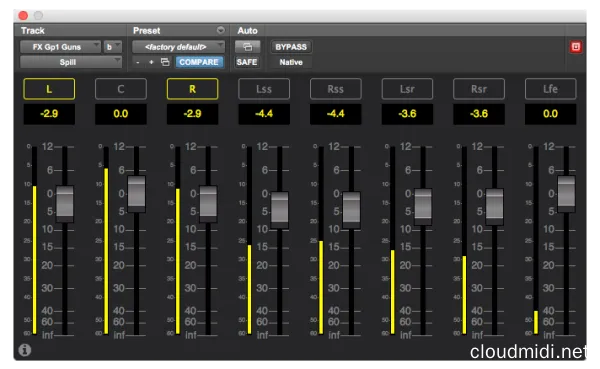Click the R channel -2.9 gain field

[x=192, y=114]
